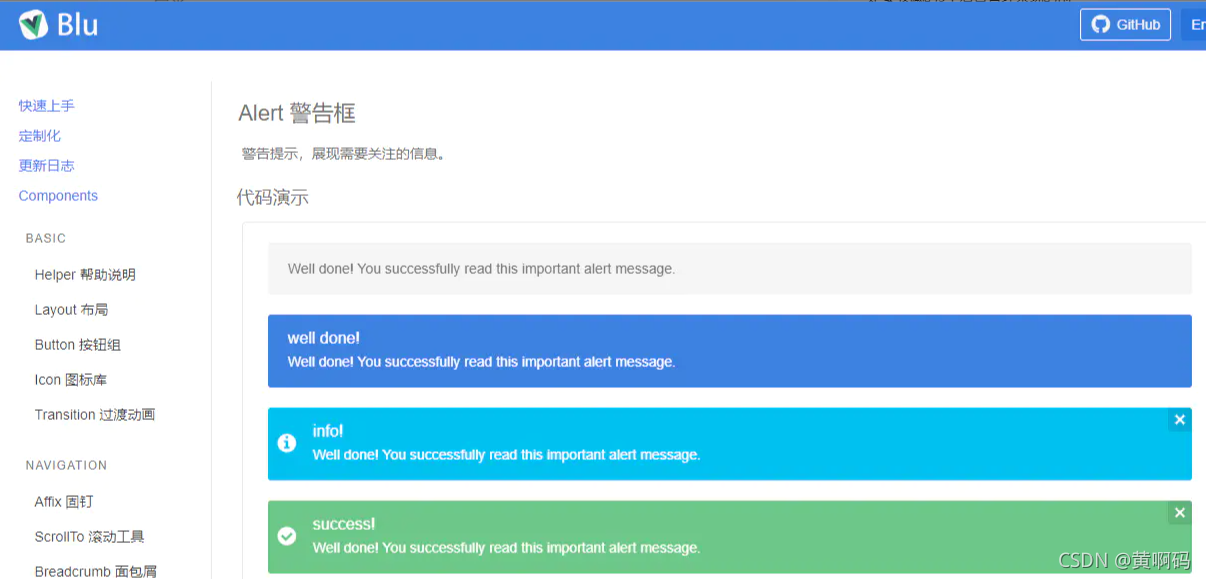
Task: Select Helper 帮助说明 menu item
Action: pyautogui.click(x=85, y=275)
